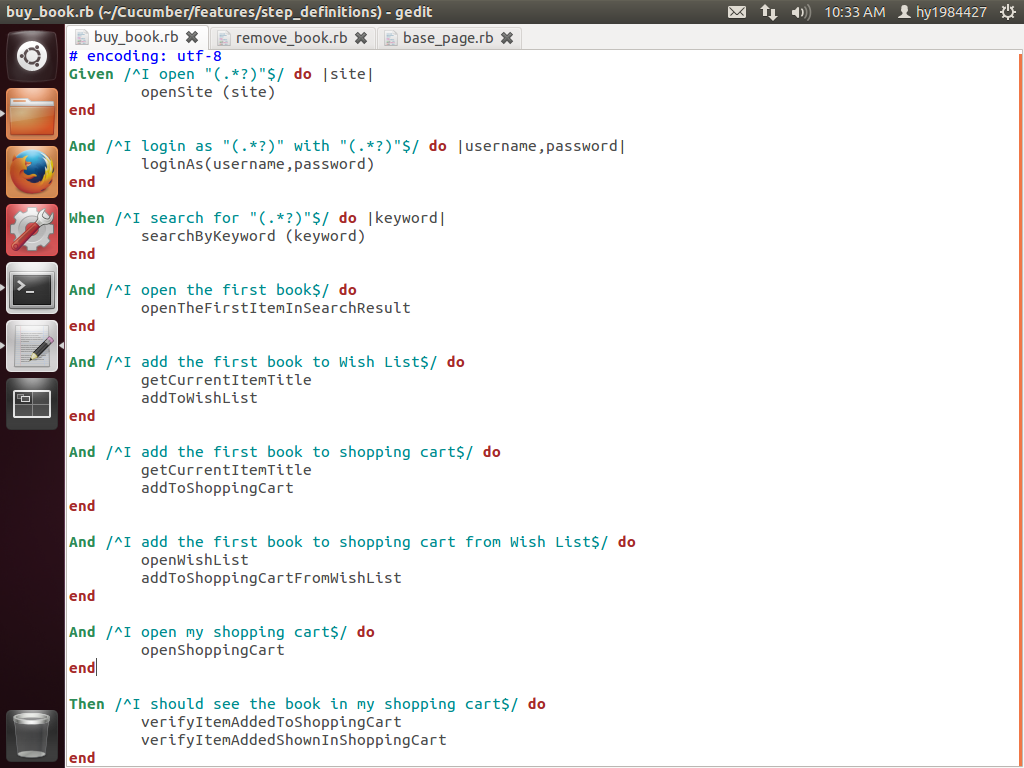Click the 'searchByKeyword (keyword)' line
Image resolution: width=1024 pixels, height=768 pixels.
point(253,236)
